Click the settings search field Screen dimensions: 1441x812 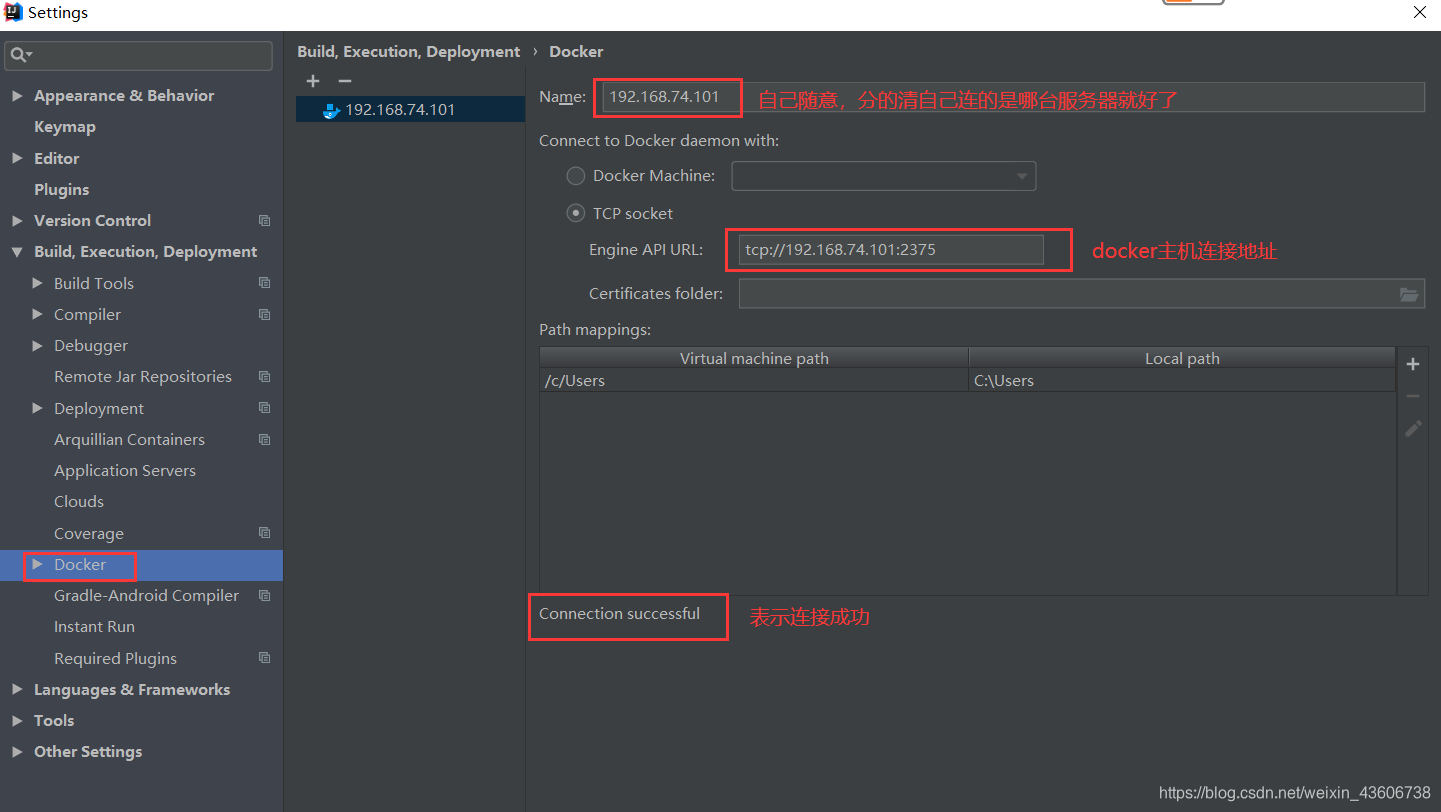(138, 55)
